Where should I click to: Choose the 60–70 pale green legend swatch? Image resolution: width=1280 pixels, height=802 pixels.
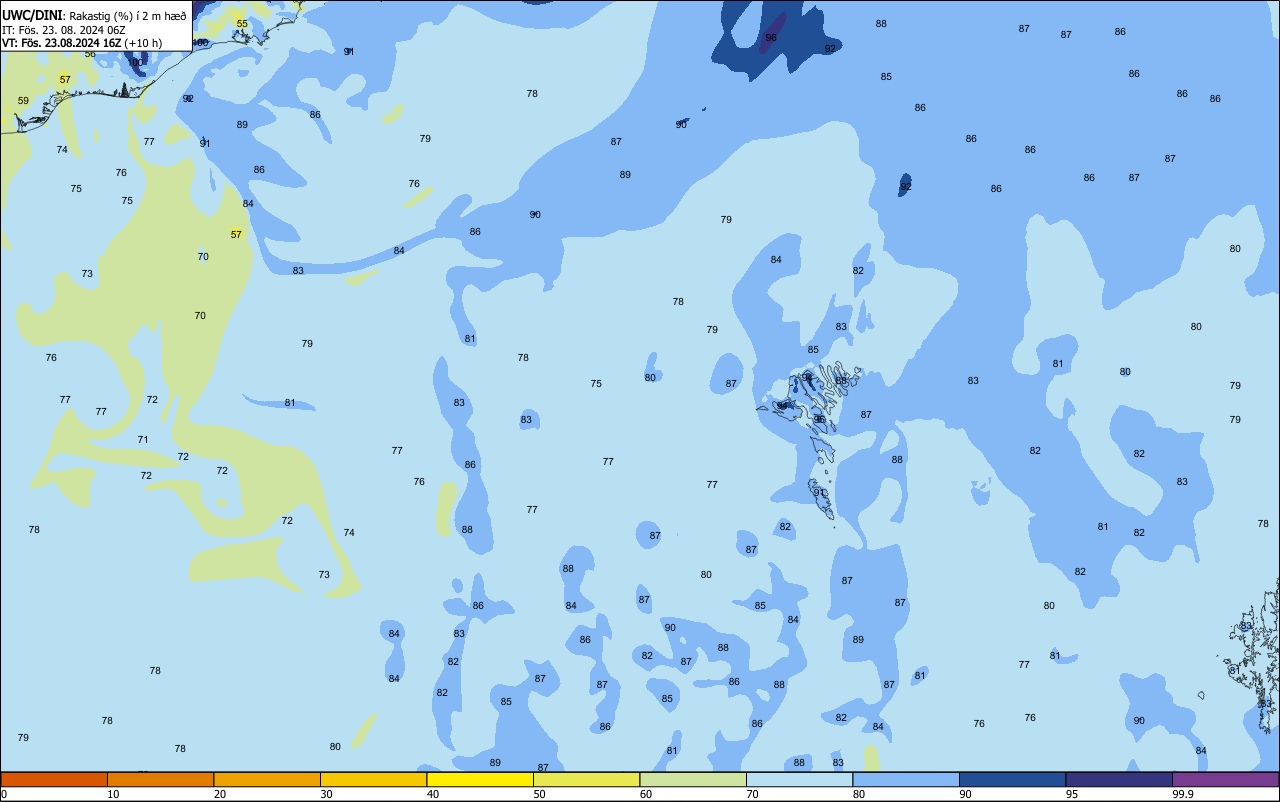point(693,779)
